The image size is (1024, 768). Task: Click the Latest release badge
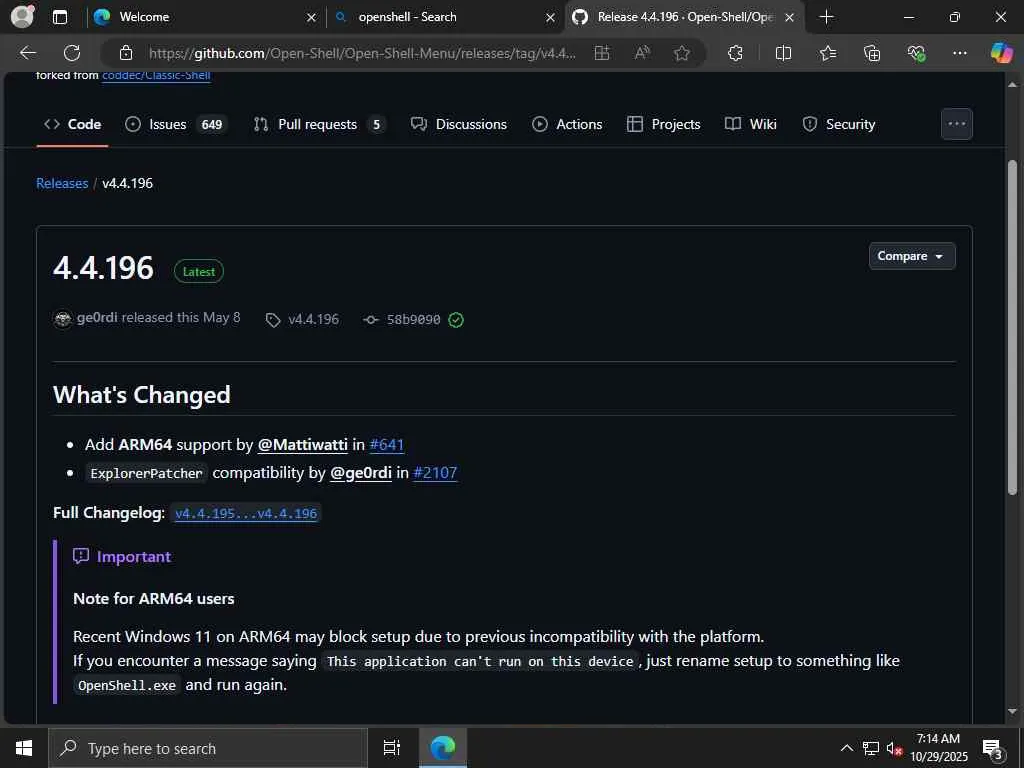coord(199,272)
